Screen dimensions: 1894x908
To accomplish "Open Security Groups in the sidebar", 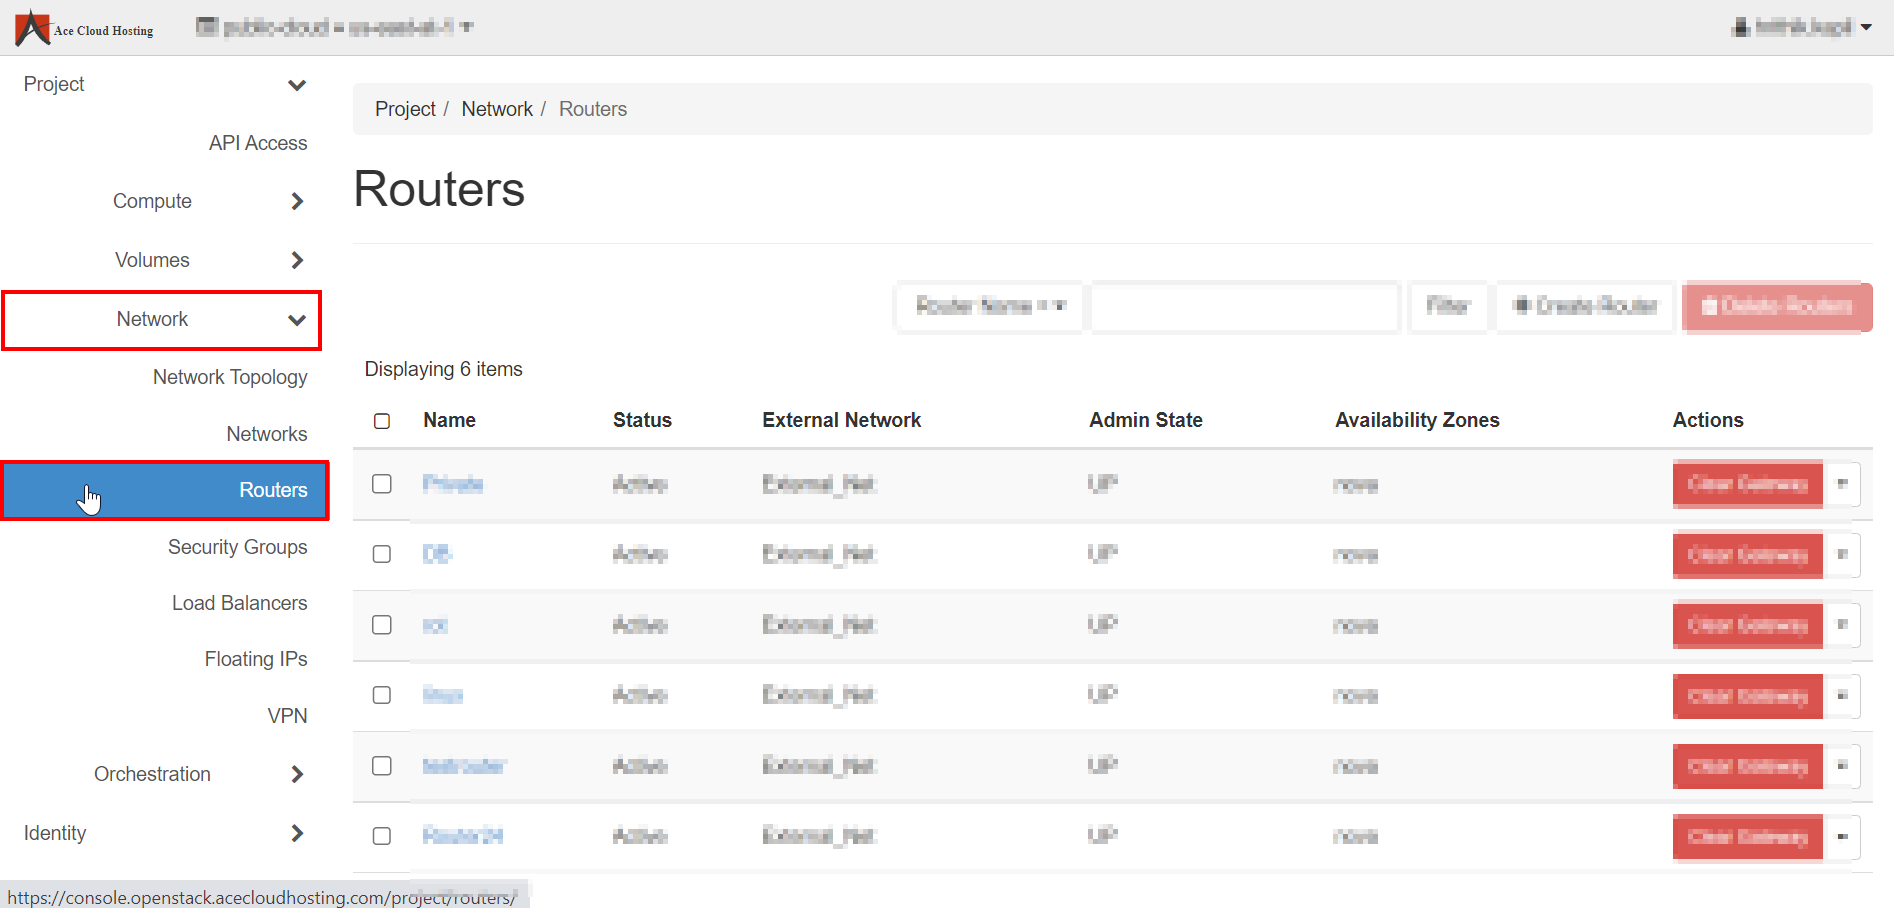I will (x=237, y=547).
